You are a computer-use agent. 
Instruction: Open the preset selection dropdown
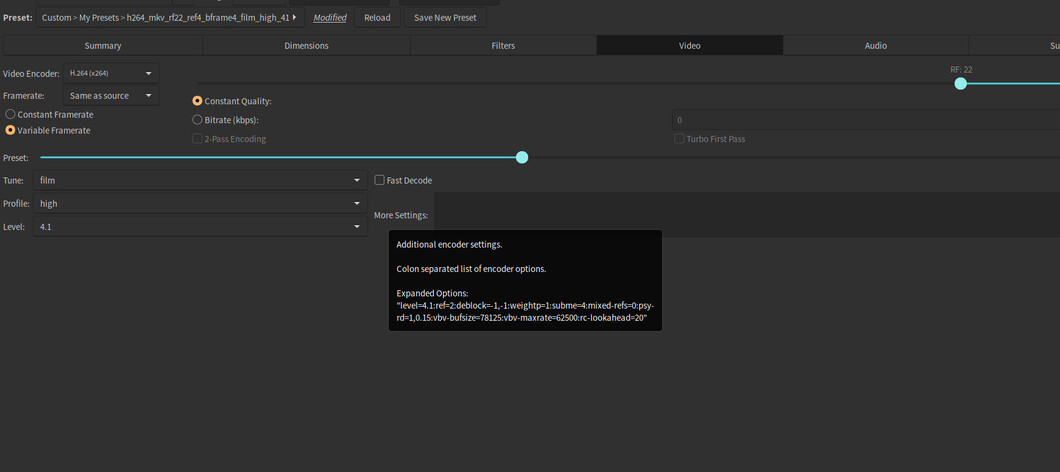170,18
